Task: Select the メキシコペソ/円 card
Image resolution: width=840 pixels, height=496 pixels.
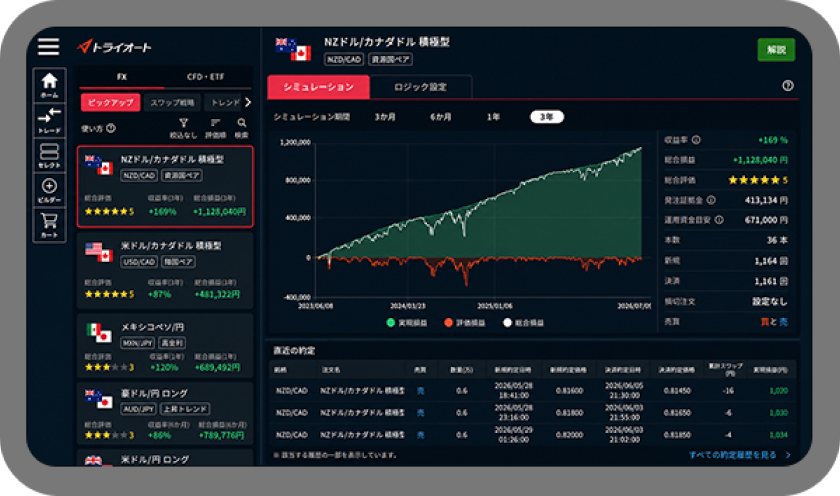Action: pos(165,345)
